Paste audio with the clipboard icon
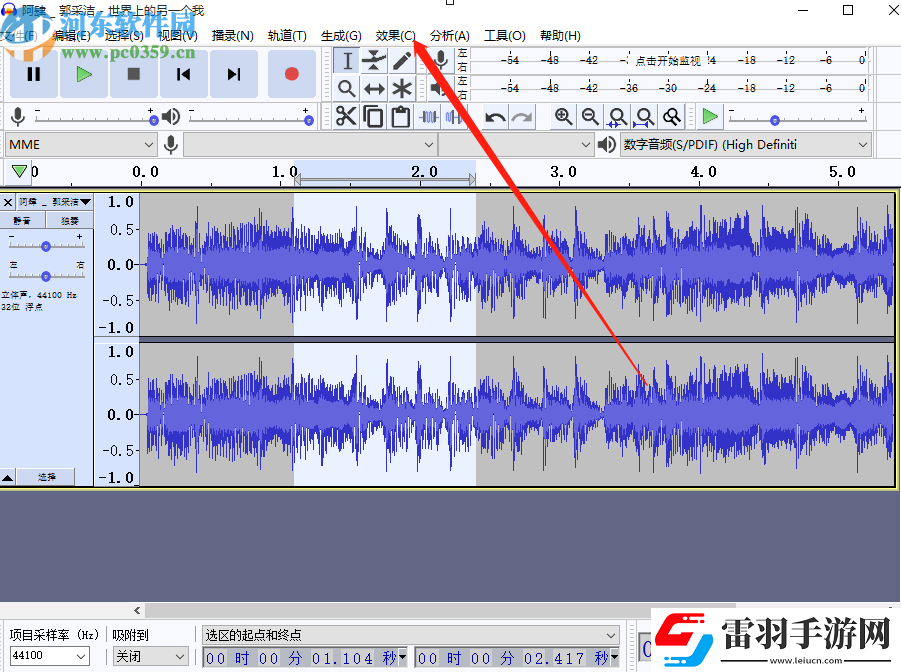The image size is (901, 672). pyautogui.click(x=401, y=117)
